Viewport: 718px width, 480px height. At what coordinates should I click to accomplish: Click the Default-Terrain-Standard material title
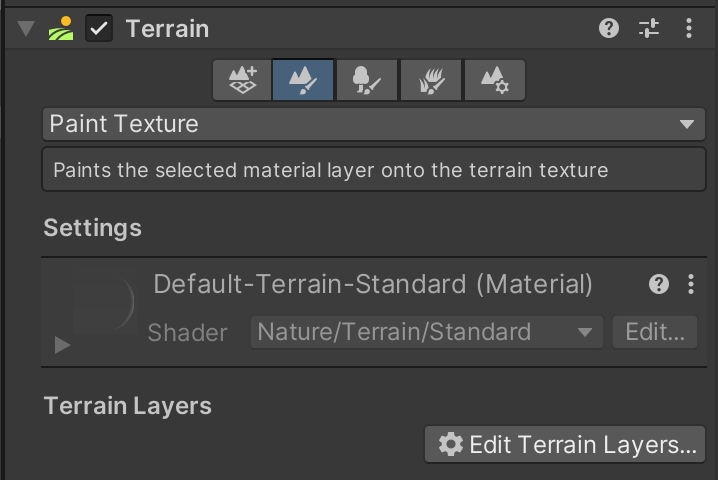[x=373, y=285]
